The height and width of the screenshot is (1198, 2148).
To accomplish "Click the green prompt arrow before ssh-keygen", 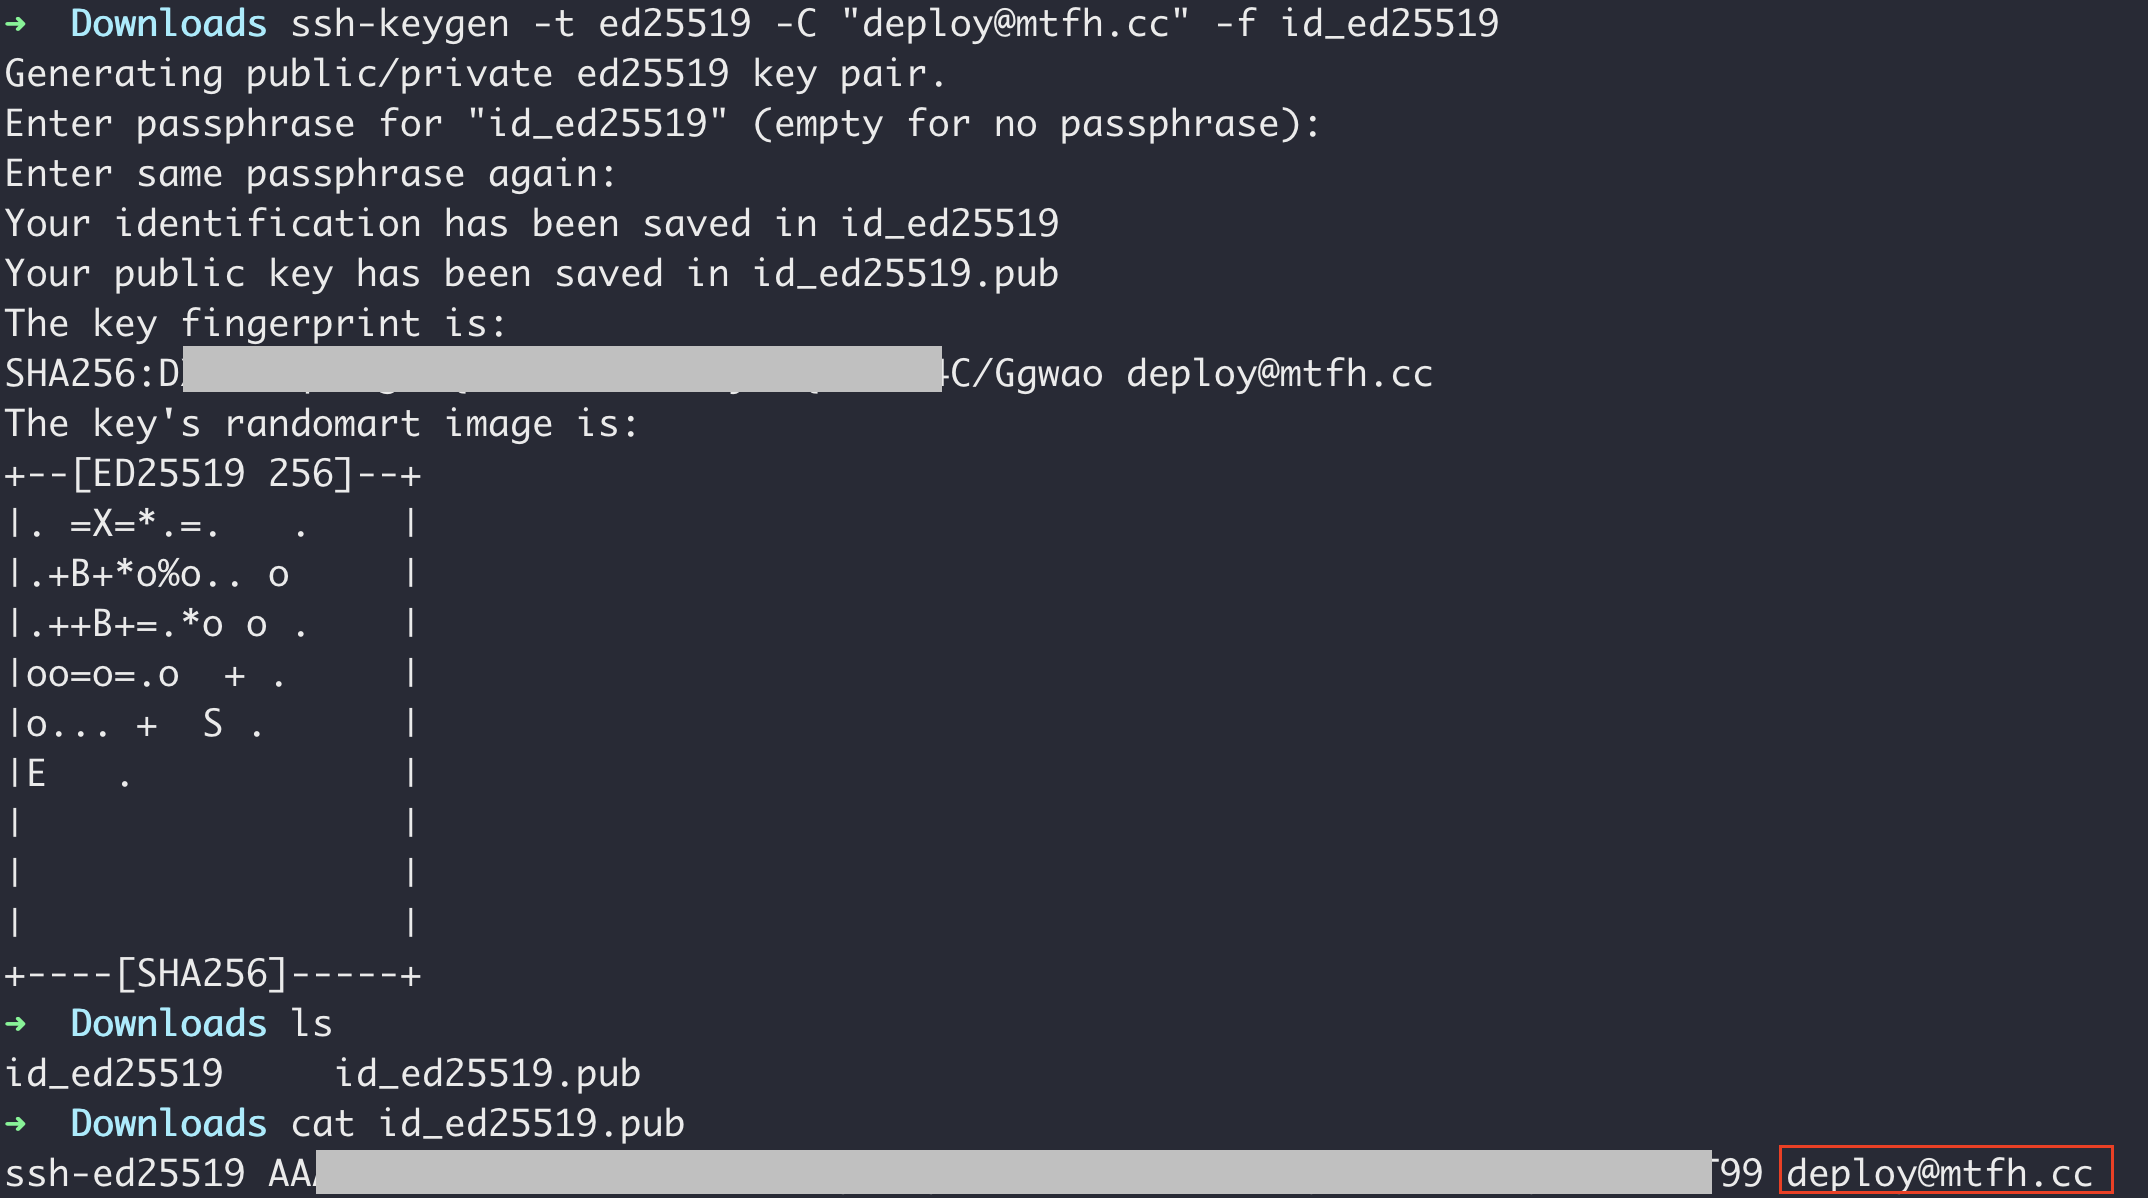I will pos(16,24).
